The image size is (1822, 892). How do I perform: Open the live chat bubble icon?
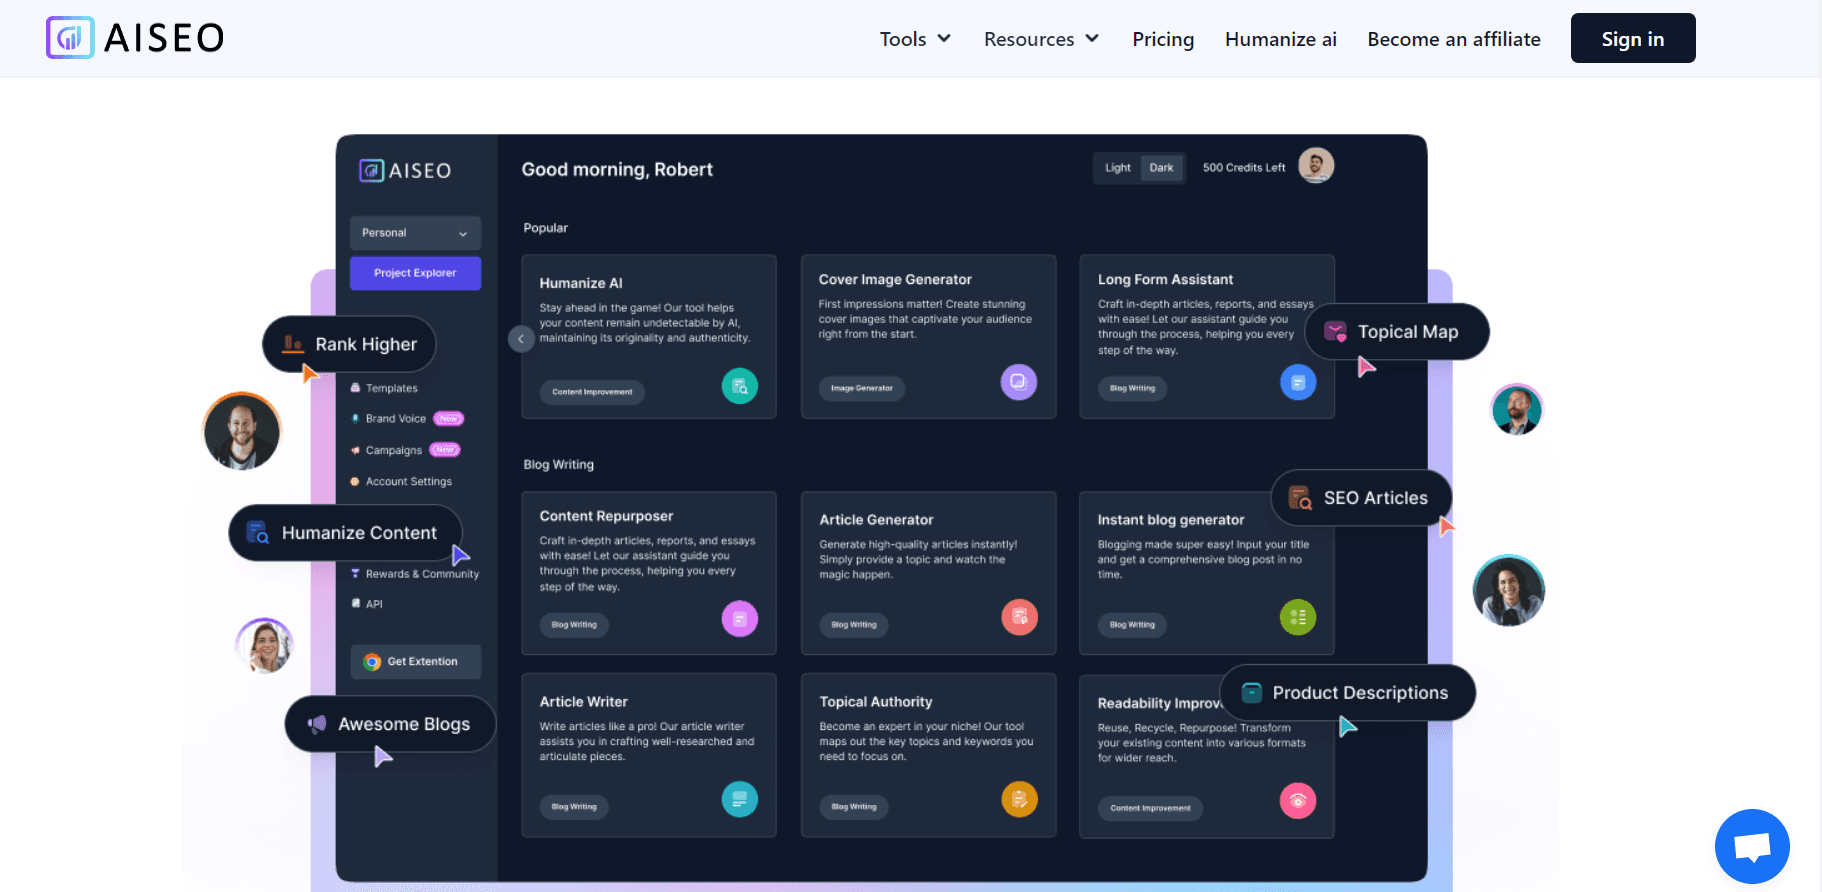tap(1752, 846)
